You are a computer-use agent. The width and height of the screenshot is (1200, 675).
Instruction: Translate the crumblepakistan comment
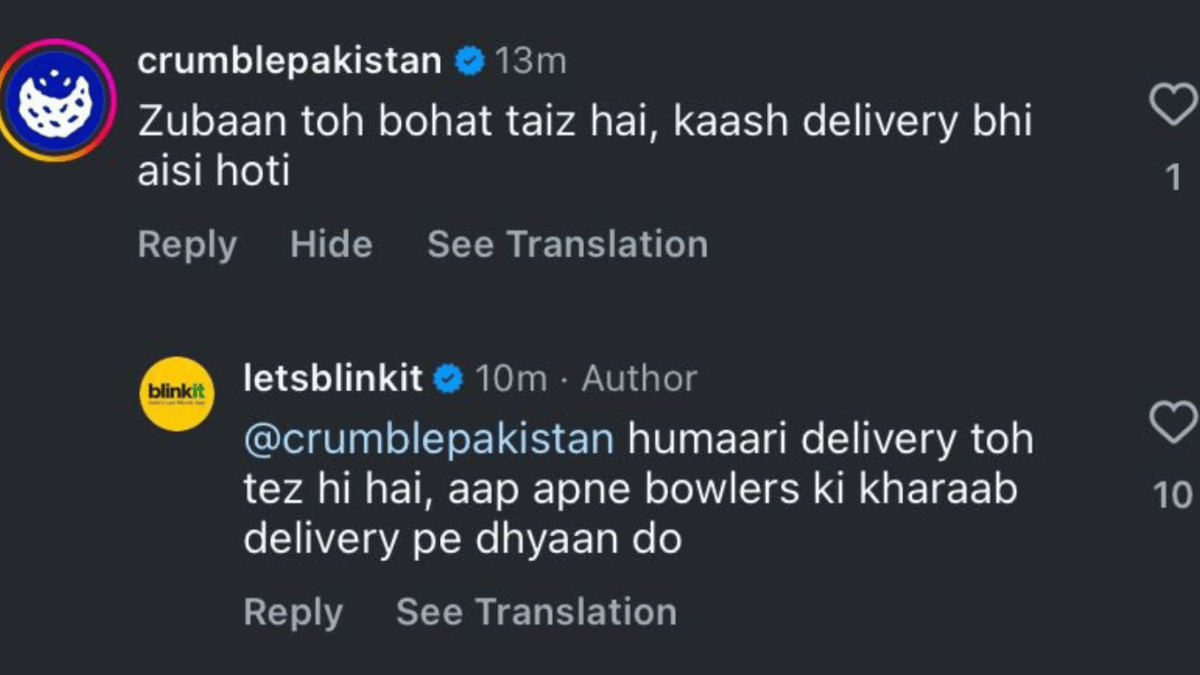(567, 245)
